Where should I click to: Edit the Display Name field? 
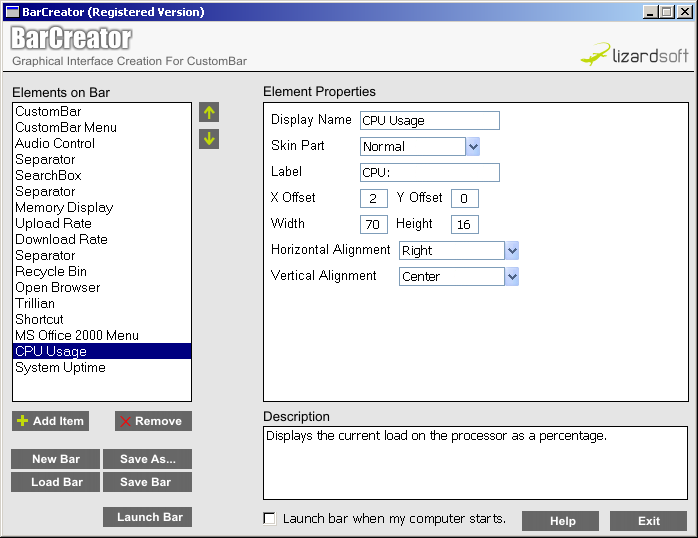tap(430, 121)
